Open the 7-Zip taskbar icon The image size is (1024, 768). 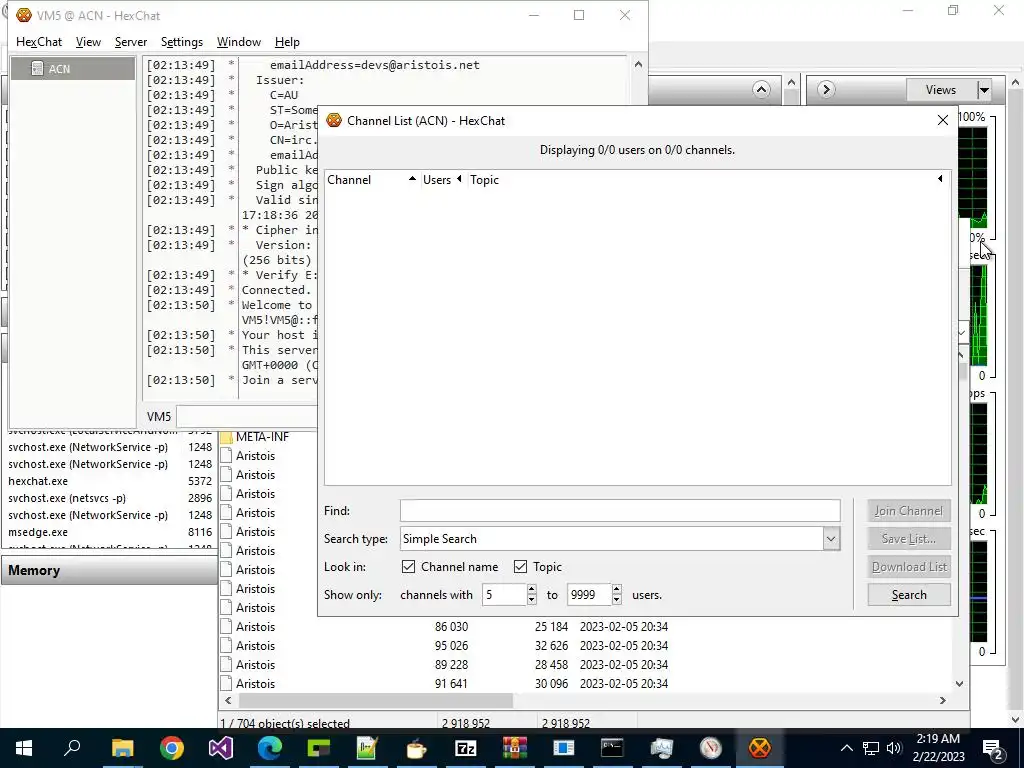(x=466, y=748)
